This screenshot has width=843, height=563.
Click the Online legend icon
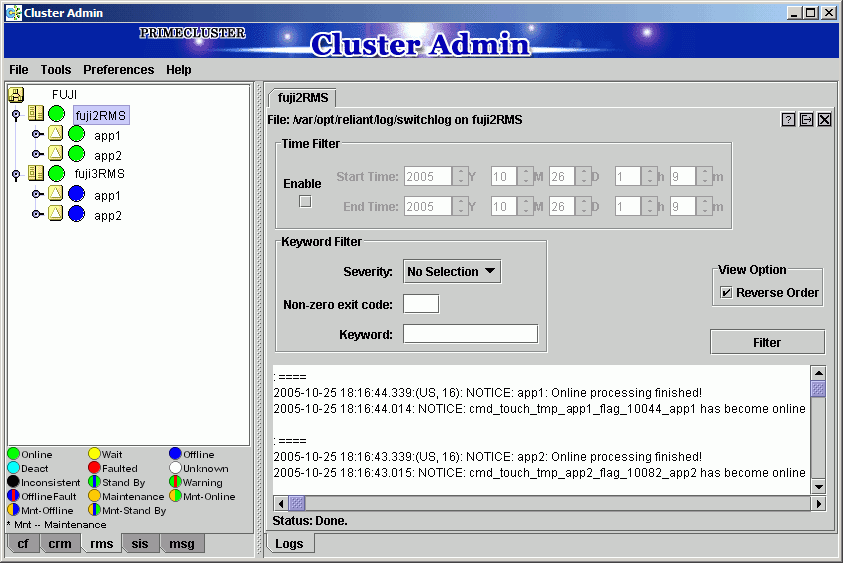[13, 454]
